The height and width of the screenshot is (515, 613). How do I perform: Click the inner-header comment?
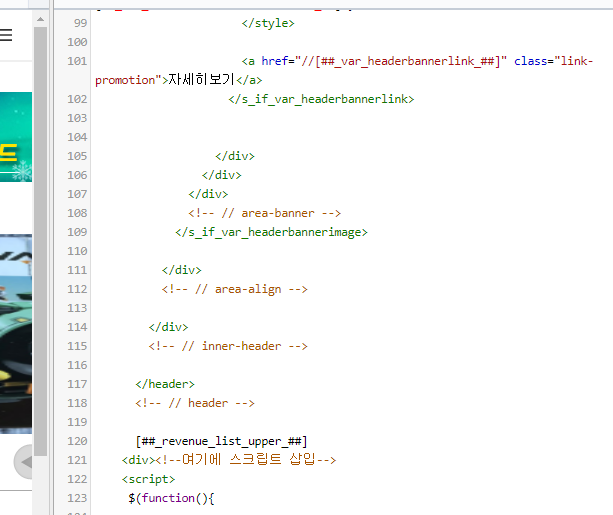228,346
